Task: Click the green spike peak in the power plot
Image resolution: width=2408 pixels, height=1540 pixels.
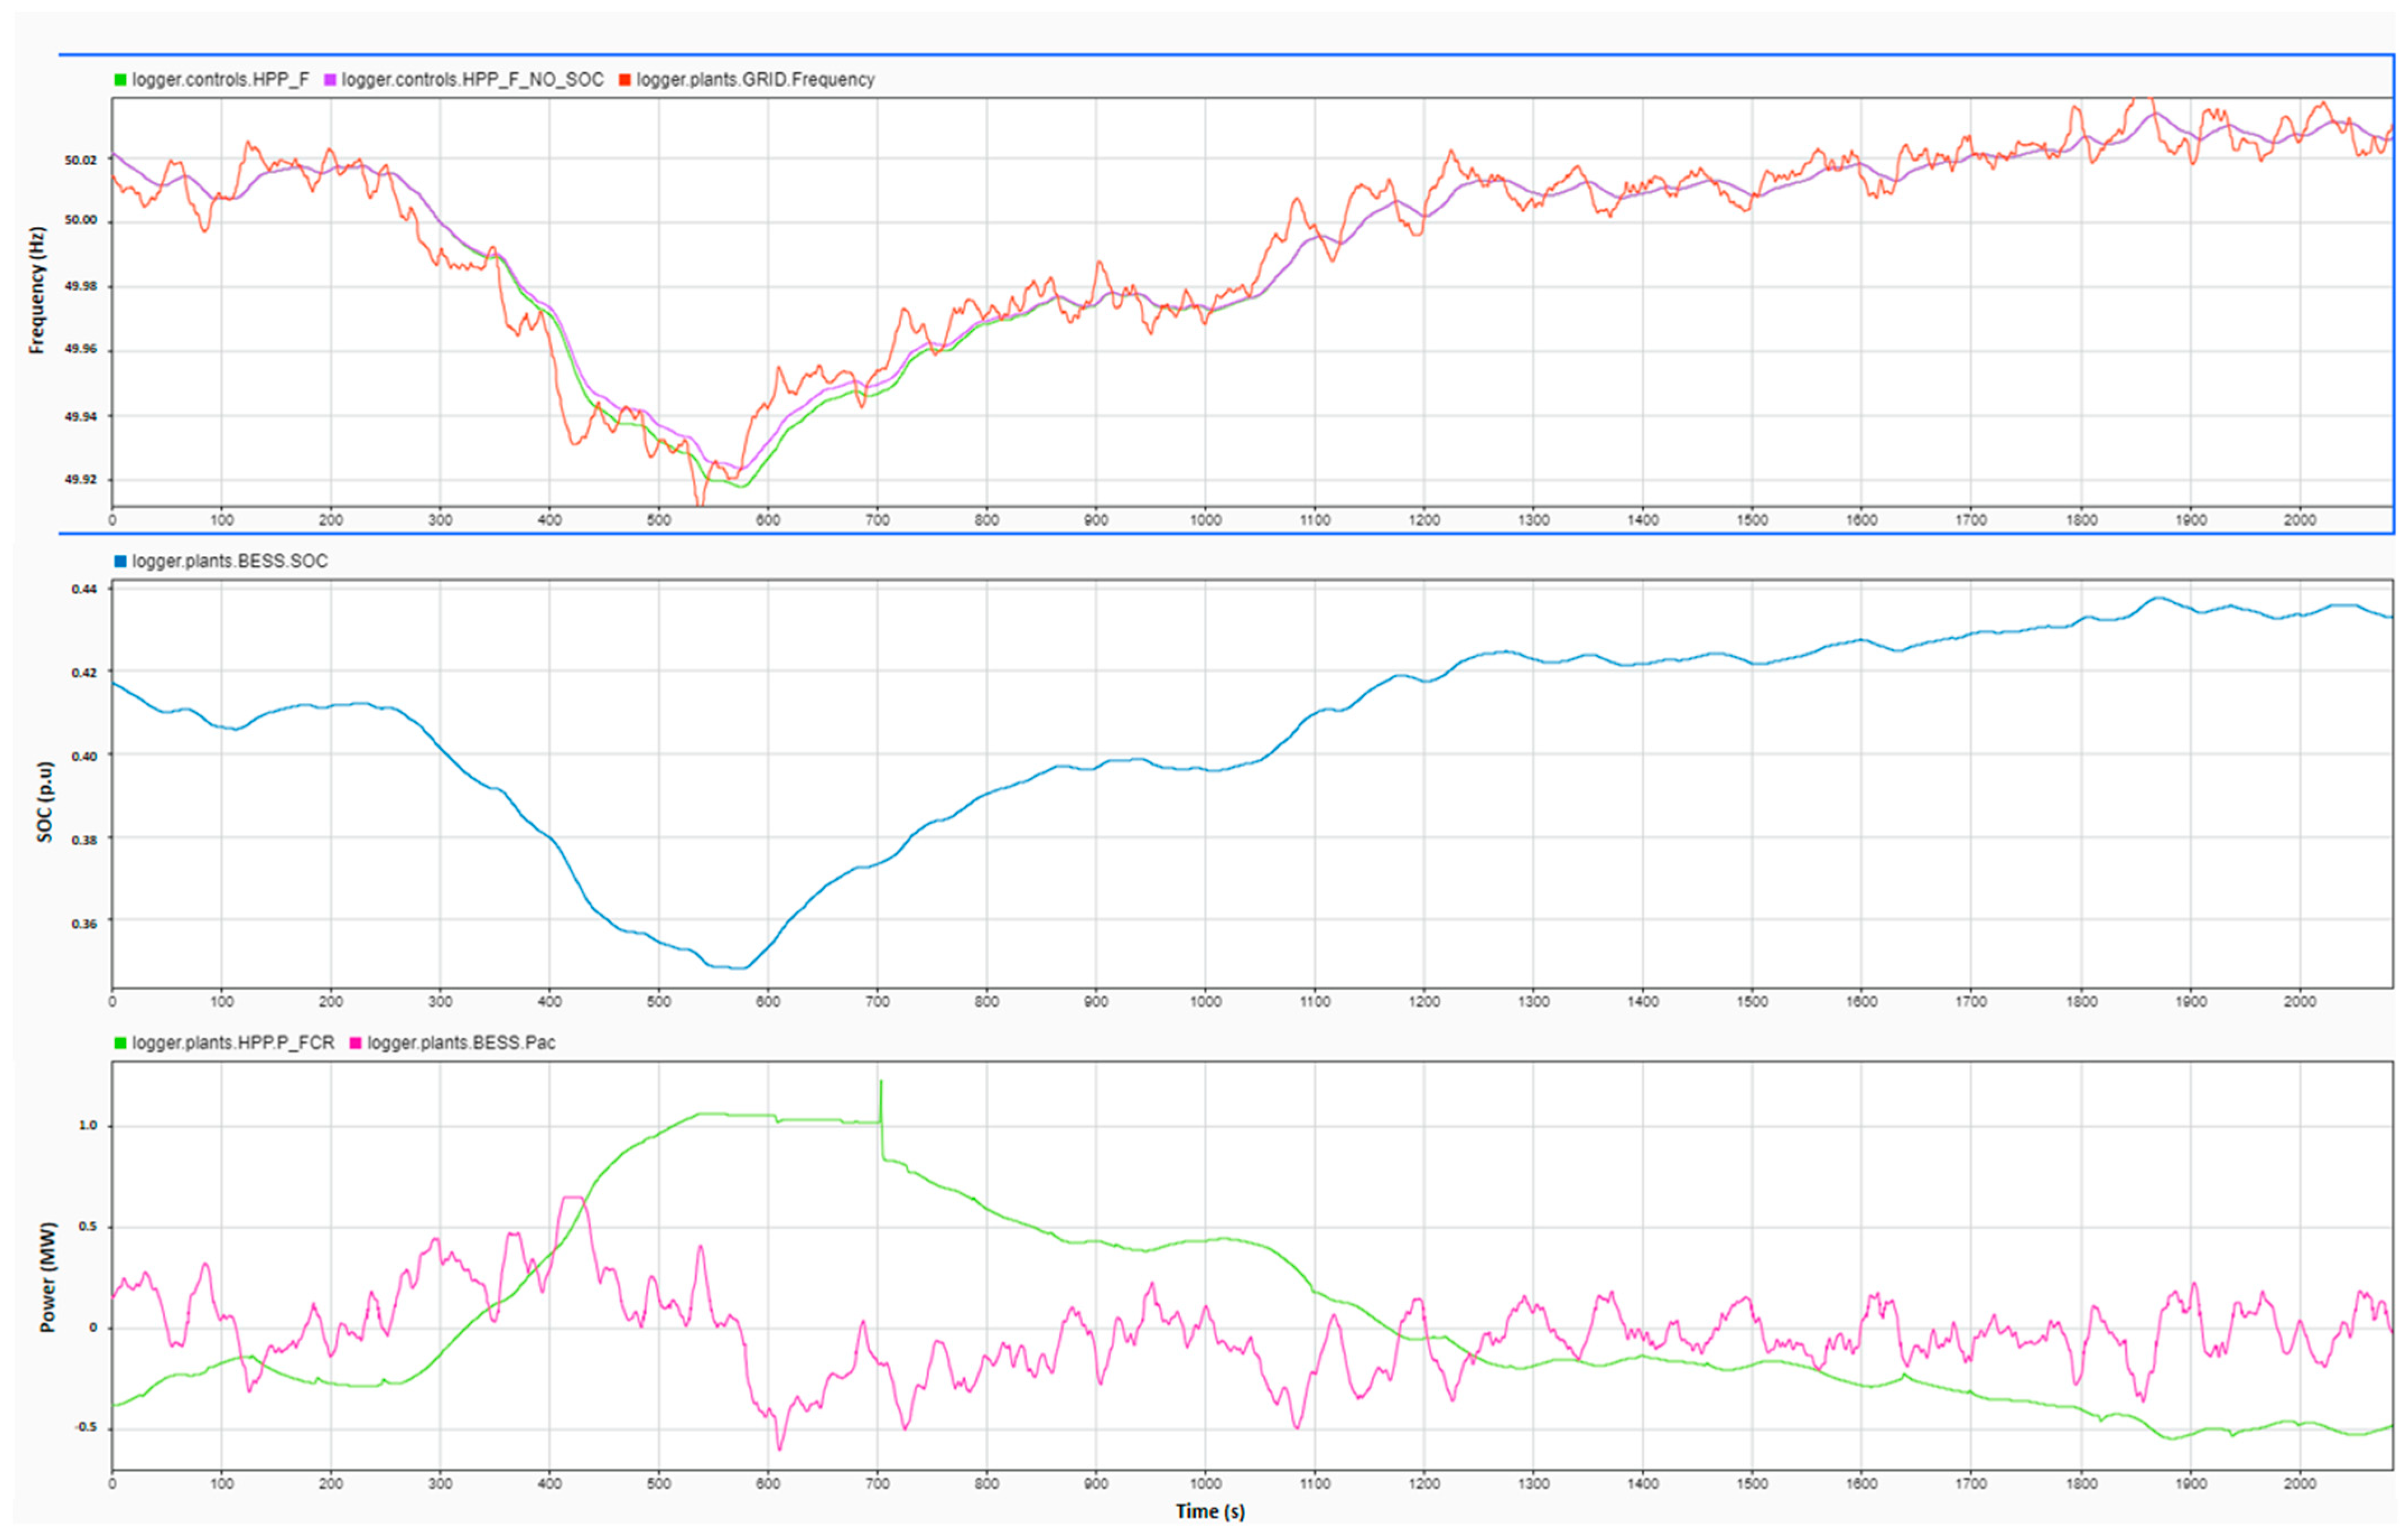Action: (x=881, y=1082)
